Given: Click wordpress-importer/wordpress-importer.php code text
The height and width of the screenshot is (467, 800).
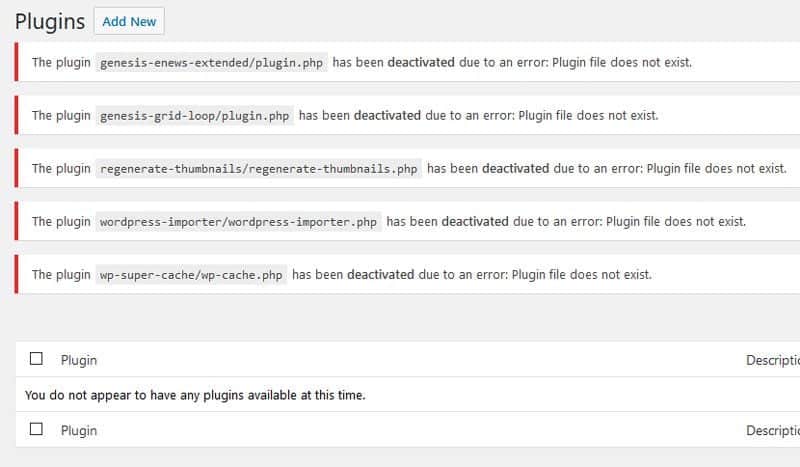Looking at the screenshot, I should (x=238, y=222).
